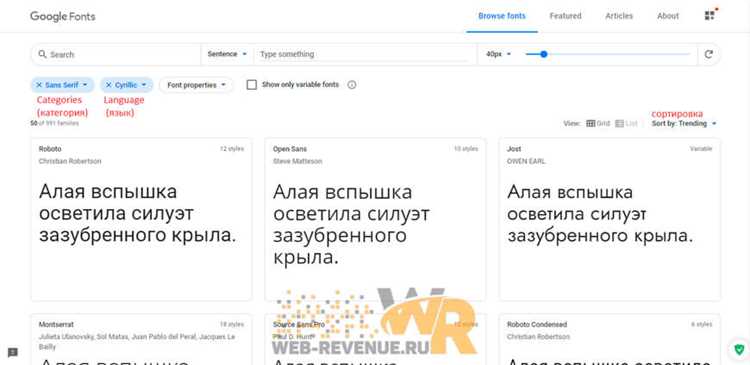Viewport: 750px width, 365px height.
Task: Go to Featured tab
Action: [x=565, y=16]
